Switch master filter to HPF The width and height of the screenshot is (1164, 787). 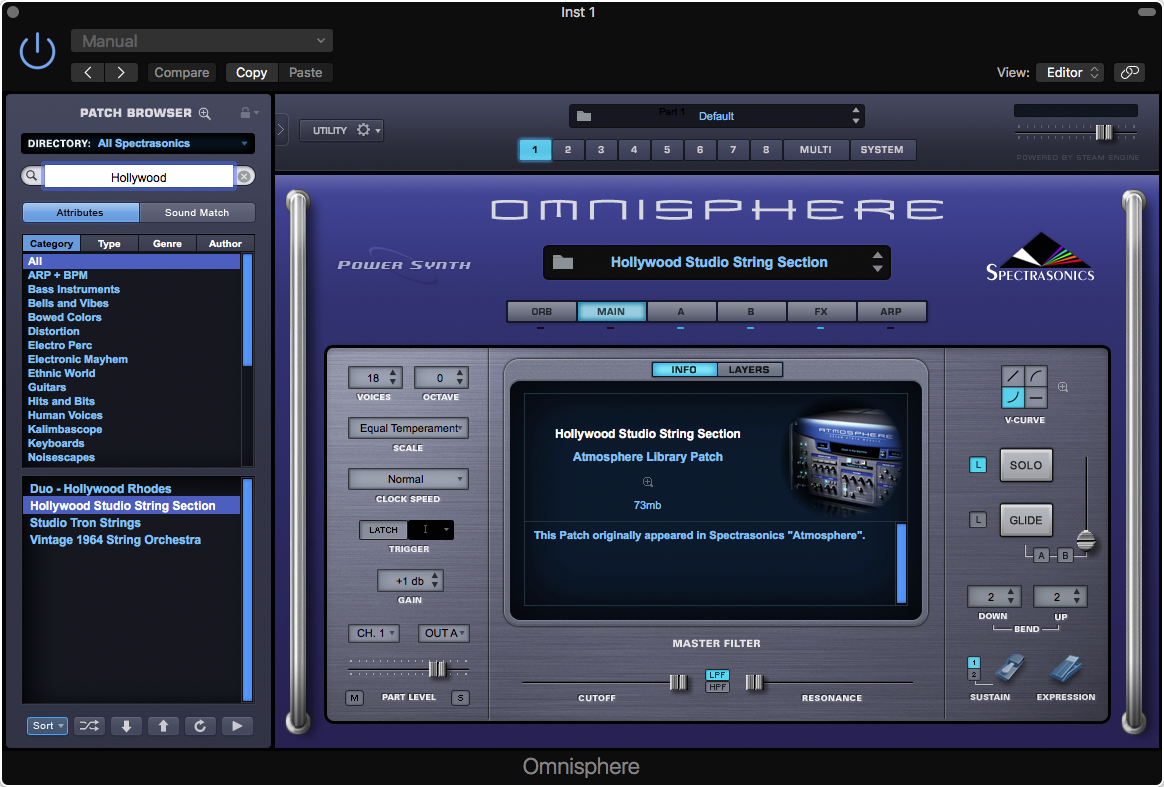(717, 687)
